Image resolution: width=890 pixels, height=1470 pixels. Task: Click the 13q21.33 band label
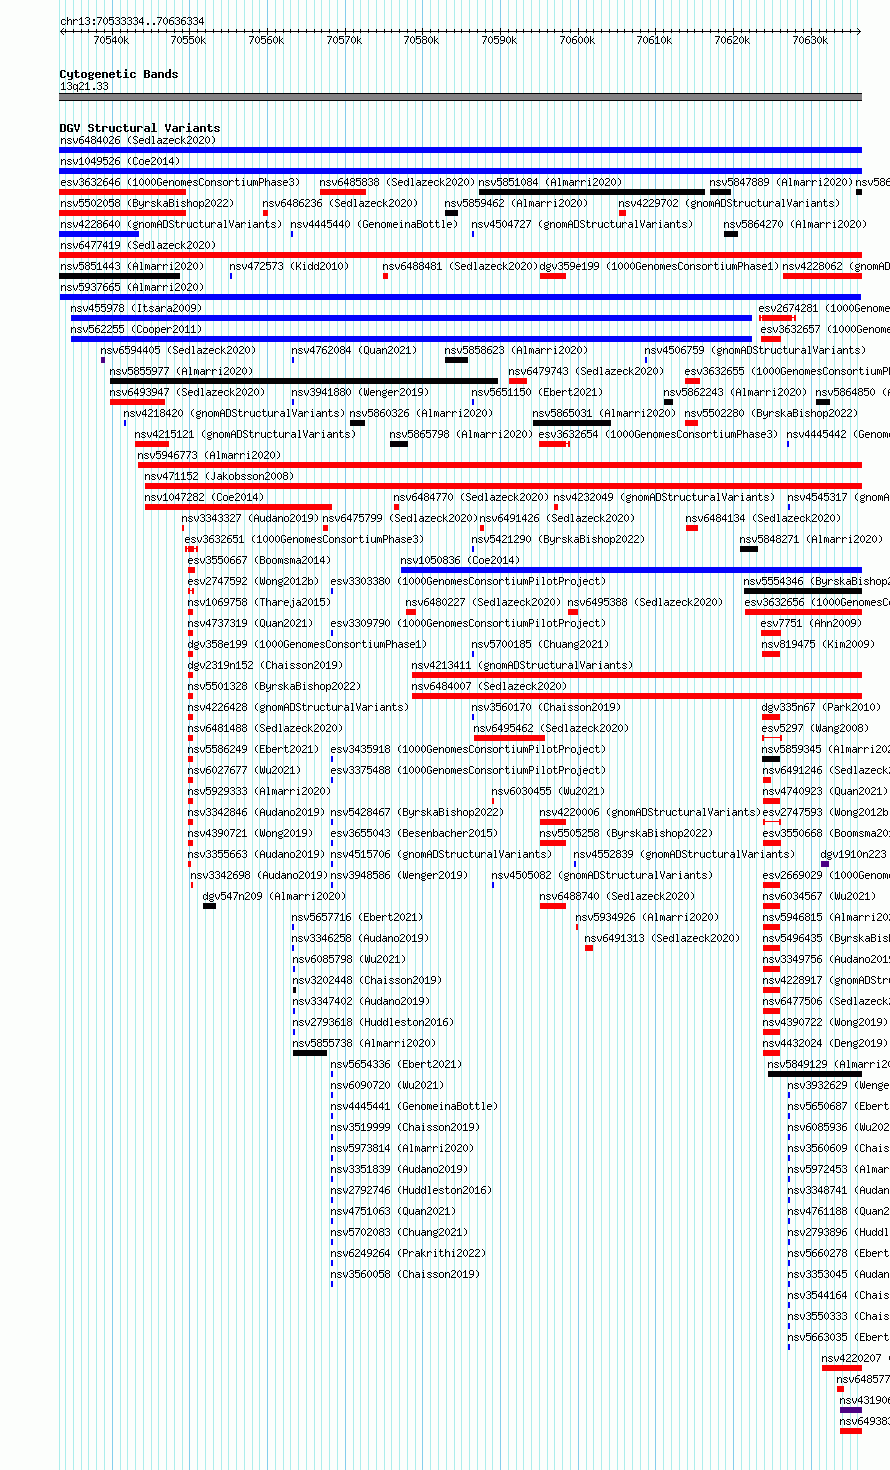(84, 86)
